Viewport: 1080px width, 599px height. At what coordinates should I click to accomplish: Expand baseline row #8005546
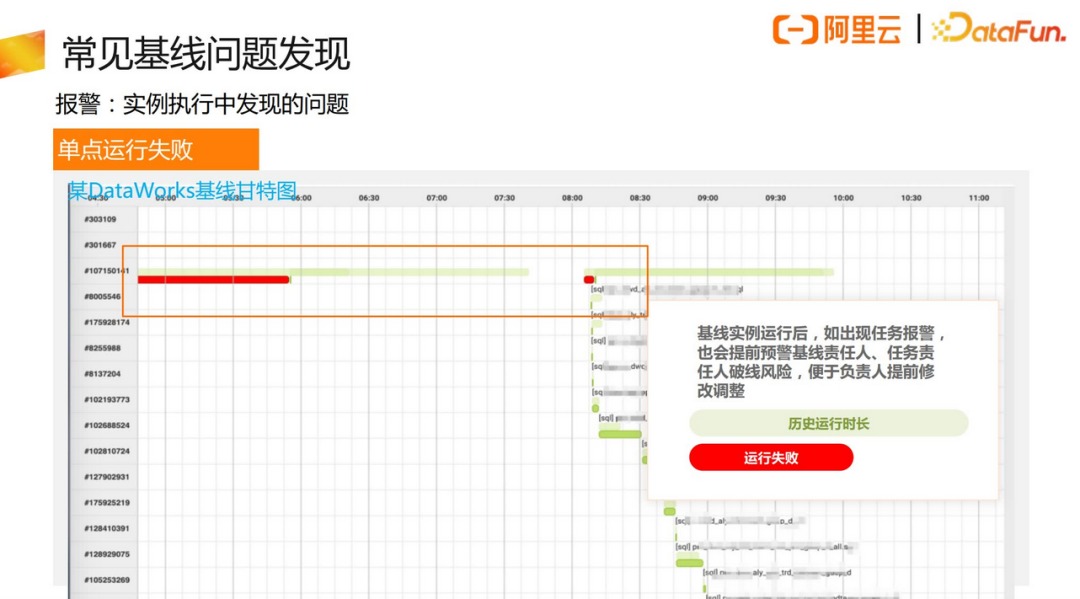coord(104,296)
